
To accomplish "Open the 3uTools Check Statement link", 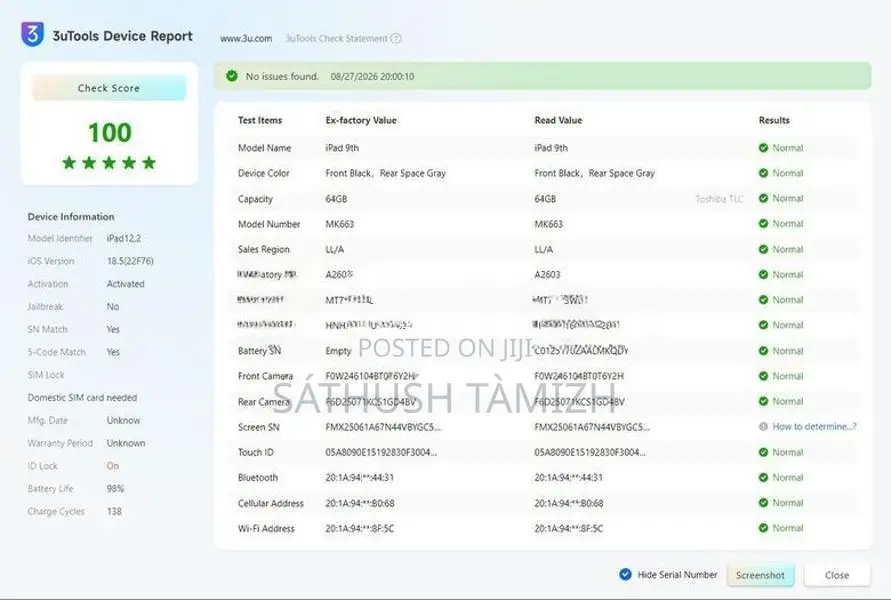I will (x=336, y=39).
